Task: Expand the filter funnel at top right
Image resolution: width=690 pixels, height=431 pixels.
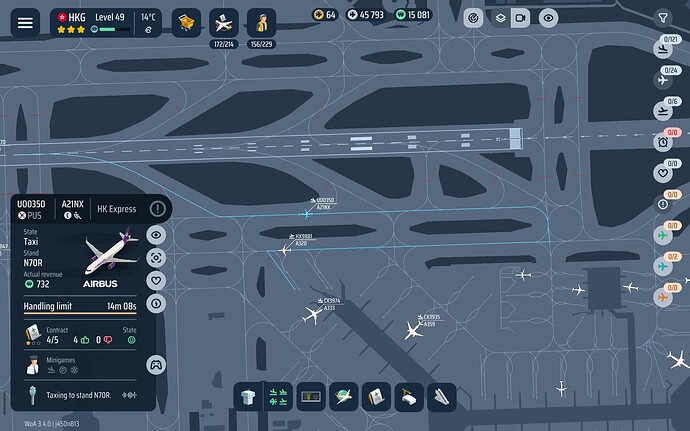Action: point(662,18)
